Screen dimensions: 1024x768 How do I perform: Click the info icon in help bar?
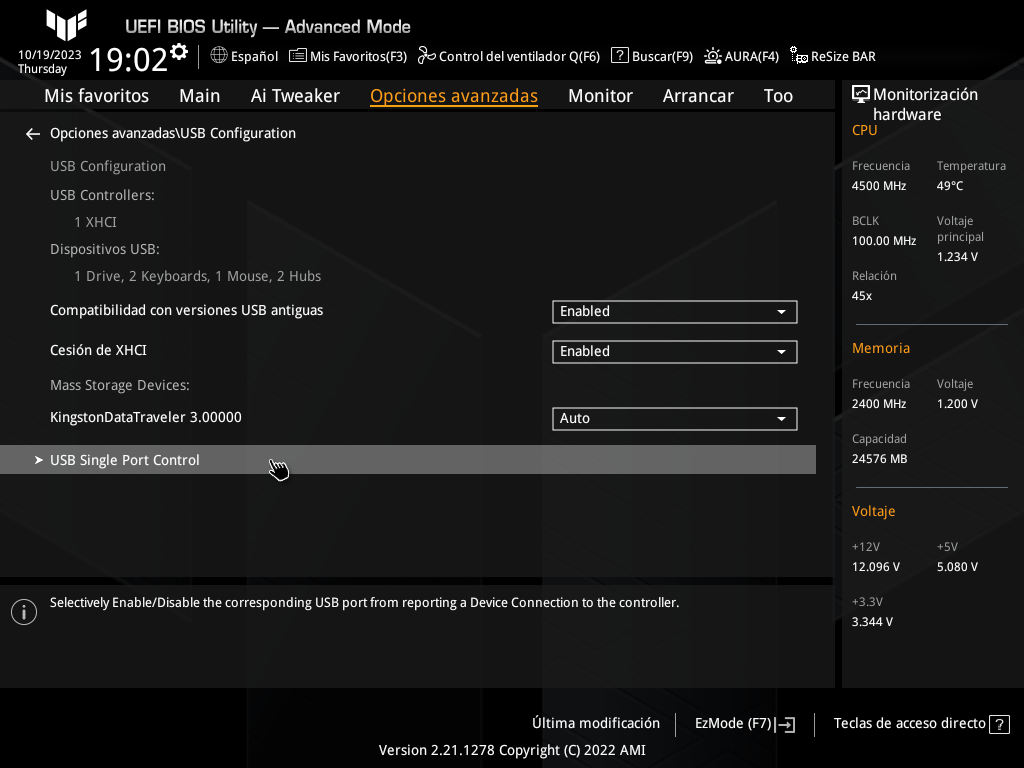tap(23, 612)
